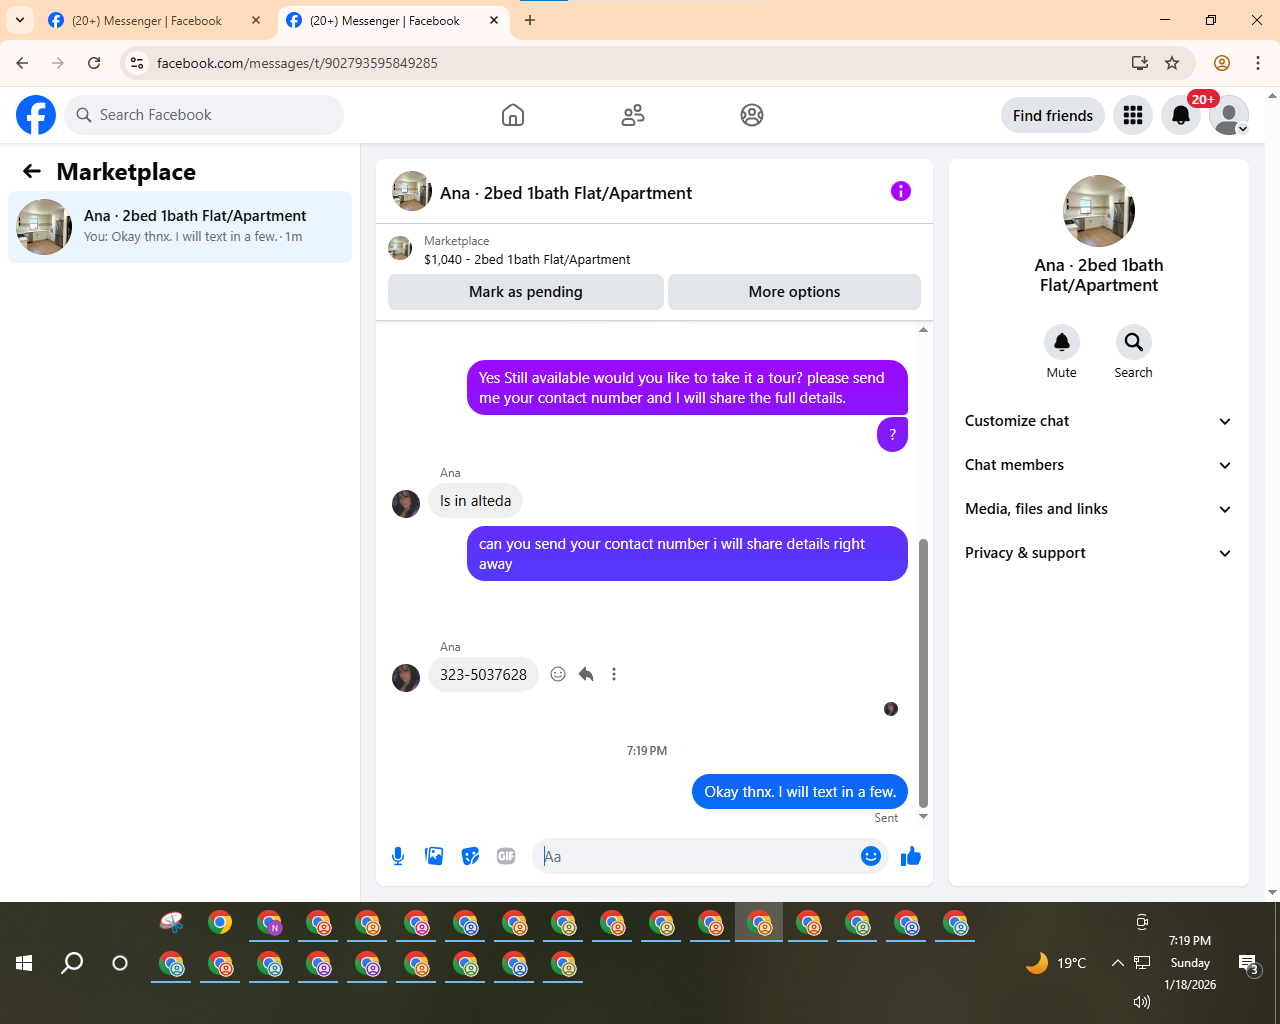Reload the page in Chrome
This screenshot has height=1024, width=1280.
tap(94, 63)
